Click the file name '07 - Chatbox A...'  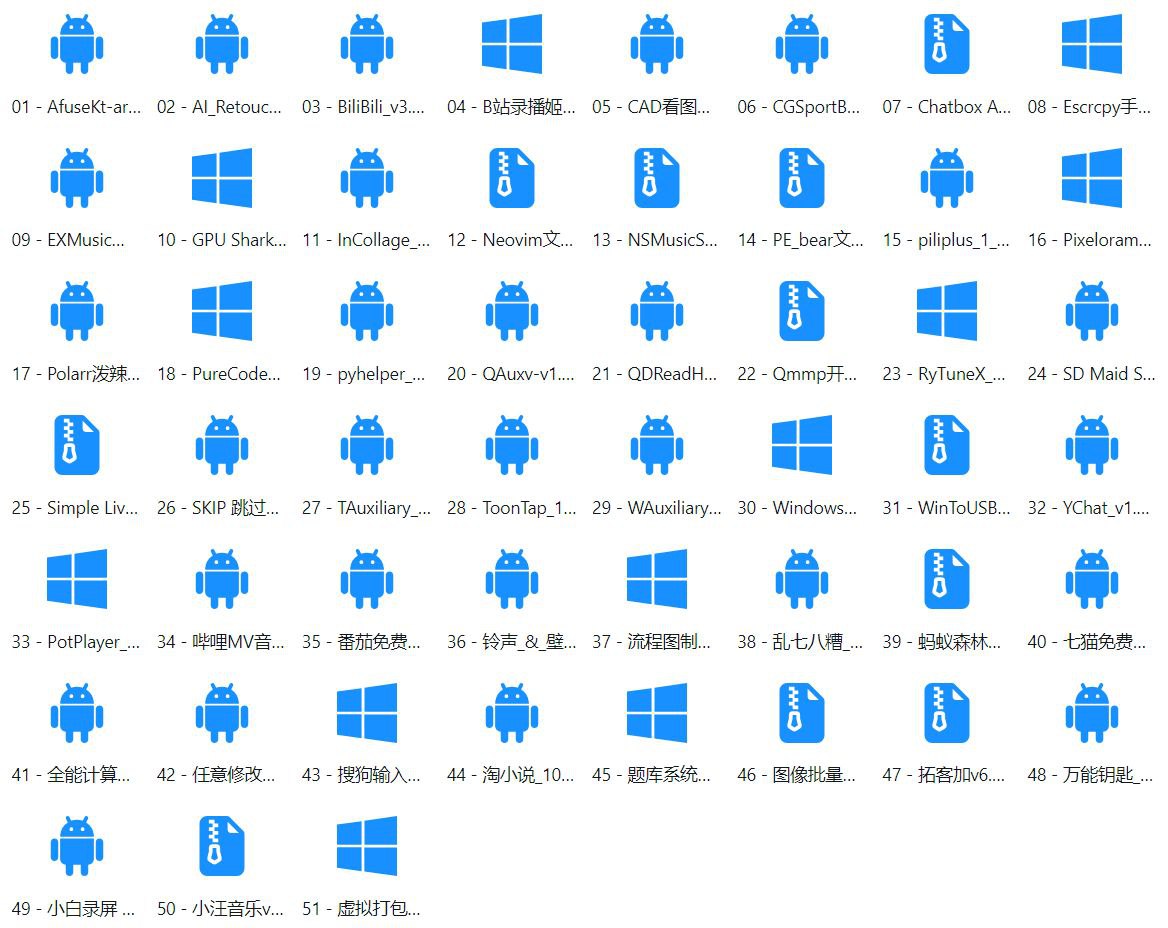pyautogui.click(x=947, y=107)
